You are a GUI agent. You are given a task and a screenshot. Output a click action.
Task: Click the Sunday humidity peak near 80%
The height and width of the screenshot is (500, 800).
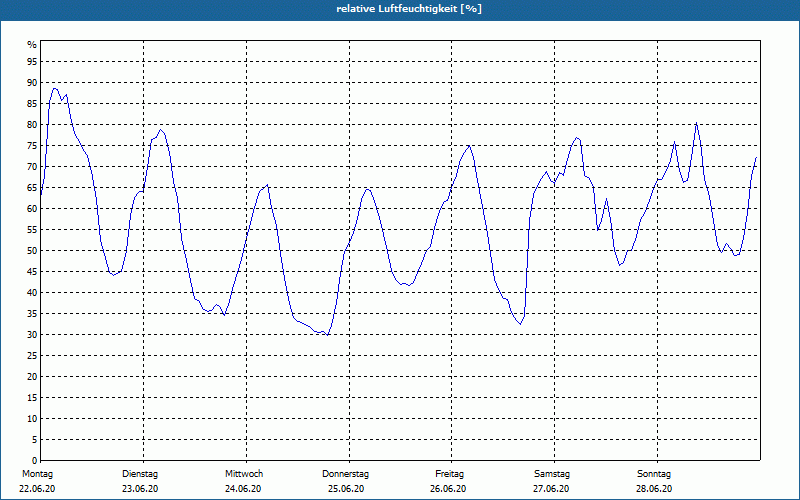tap(696, 123)
